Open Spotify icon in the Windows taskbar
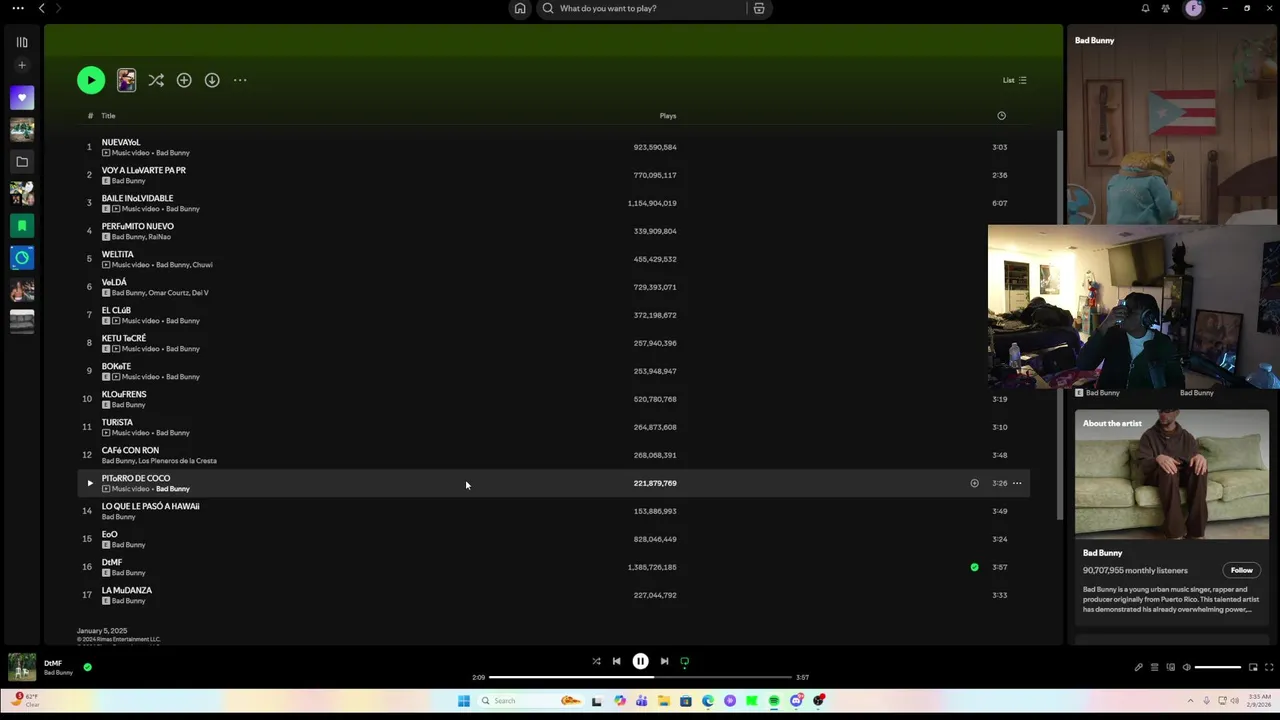 [774, 701]
